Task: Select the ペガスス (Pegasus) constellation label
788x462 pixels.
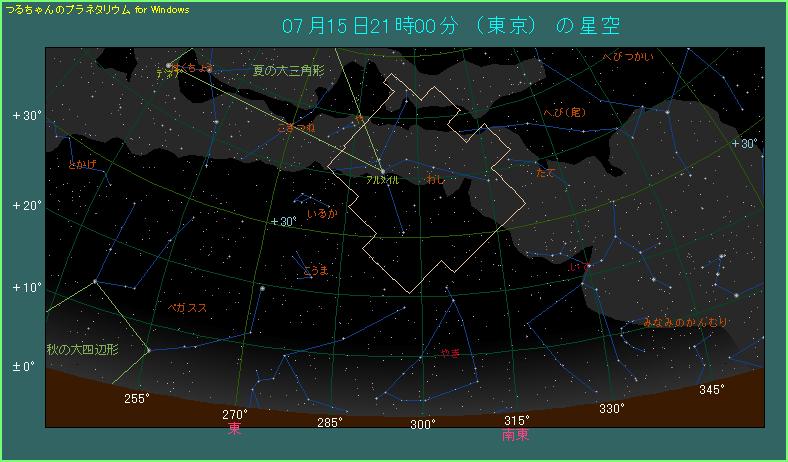Action: [187, 308]
